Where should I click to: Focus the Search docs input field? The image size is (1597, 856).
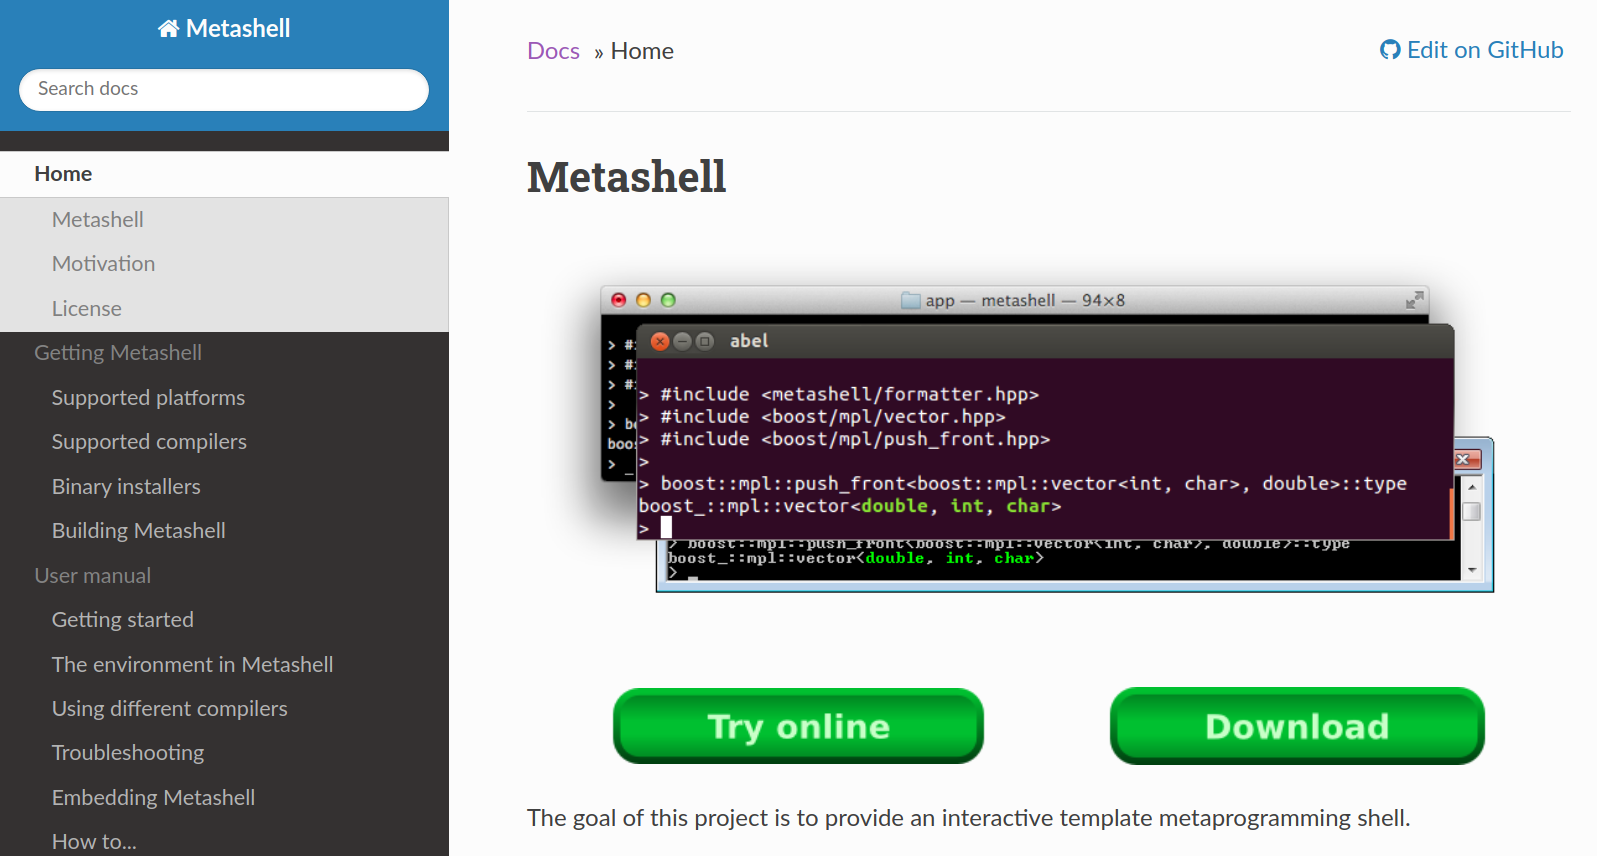[x=224, y=89]
